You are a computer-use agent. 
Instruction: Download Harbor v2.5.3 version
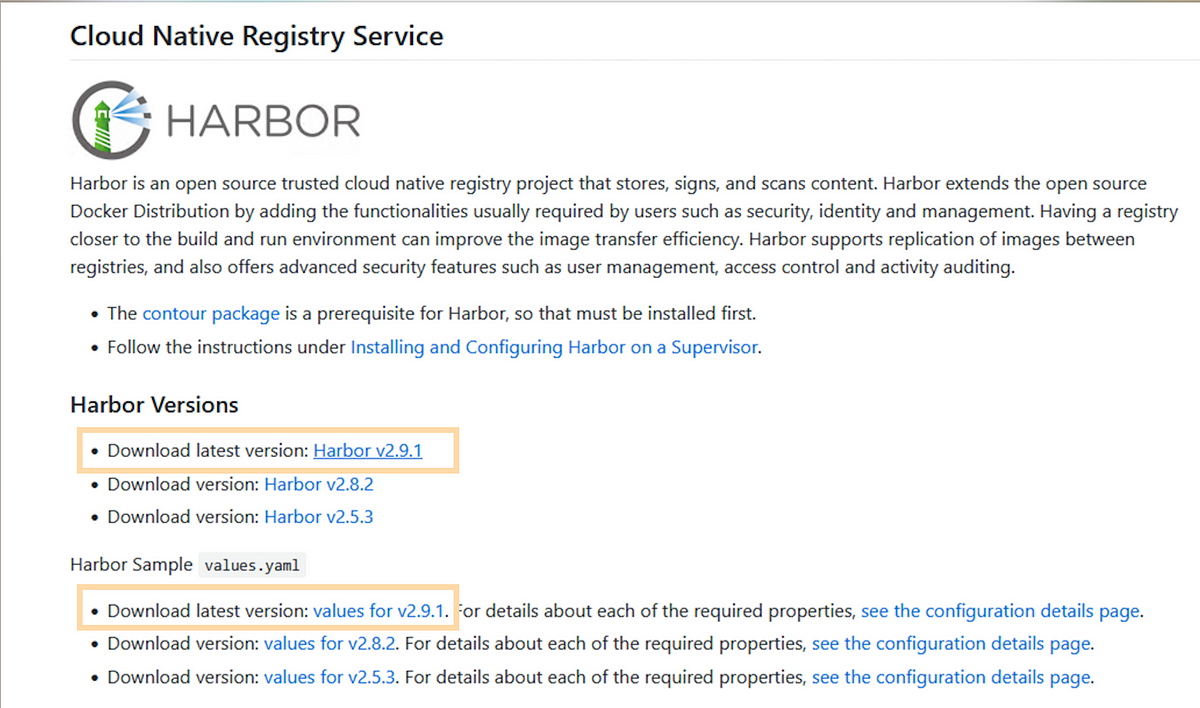coord(318,517)
